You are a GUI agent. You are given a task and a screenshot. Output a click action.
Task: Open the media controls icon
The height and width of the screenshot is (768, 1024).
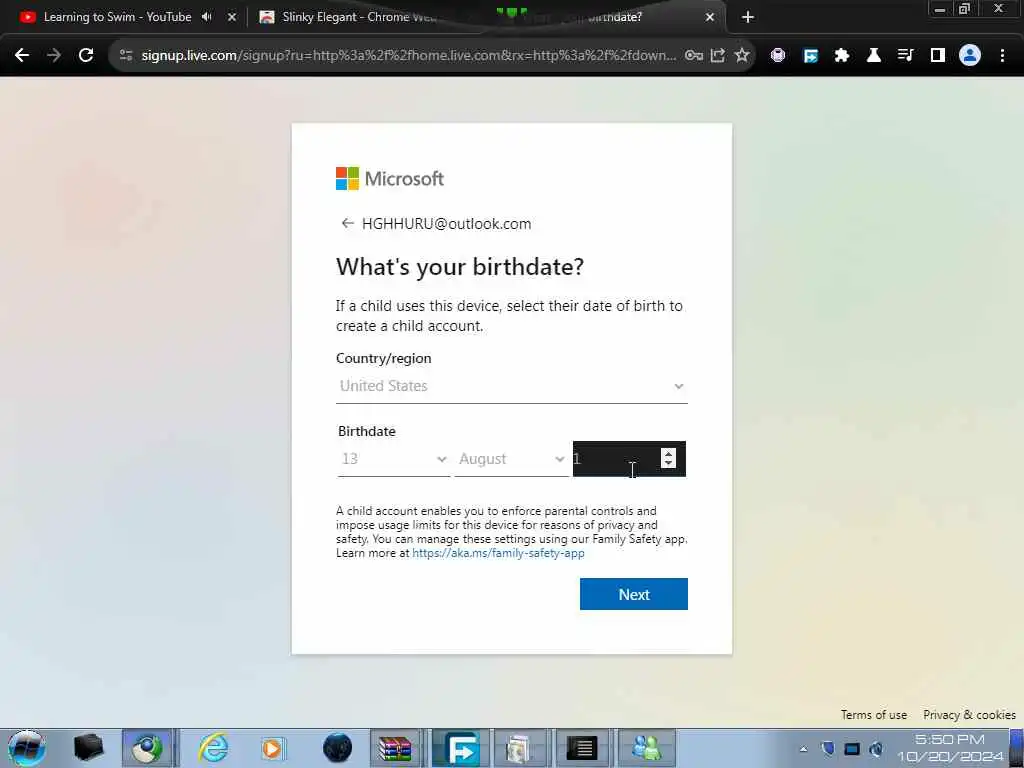click(x=906, y=56)
